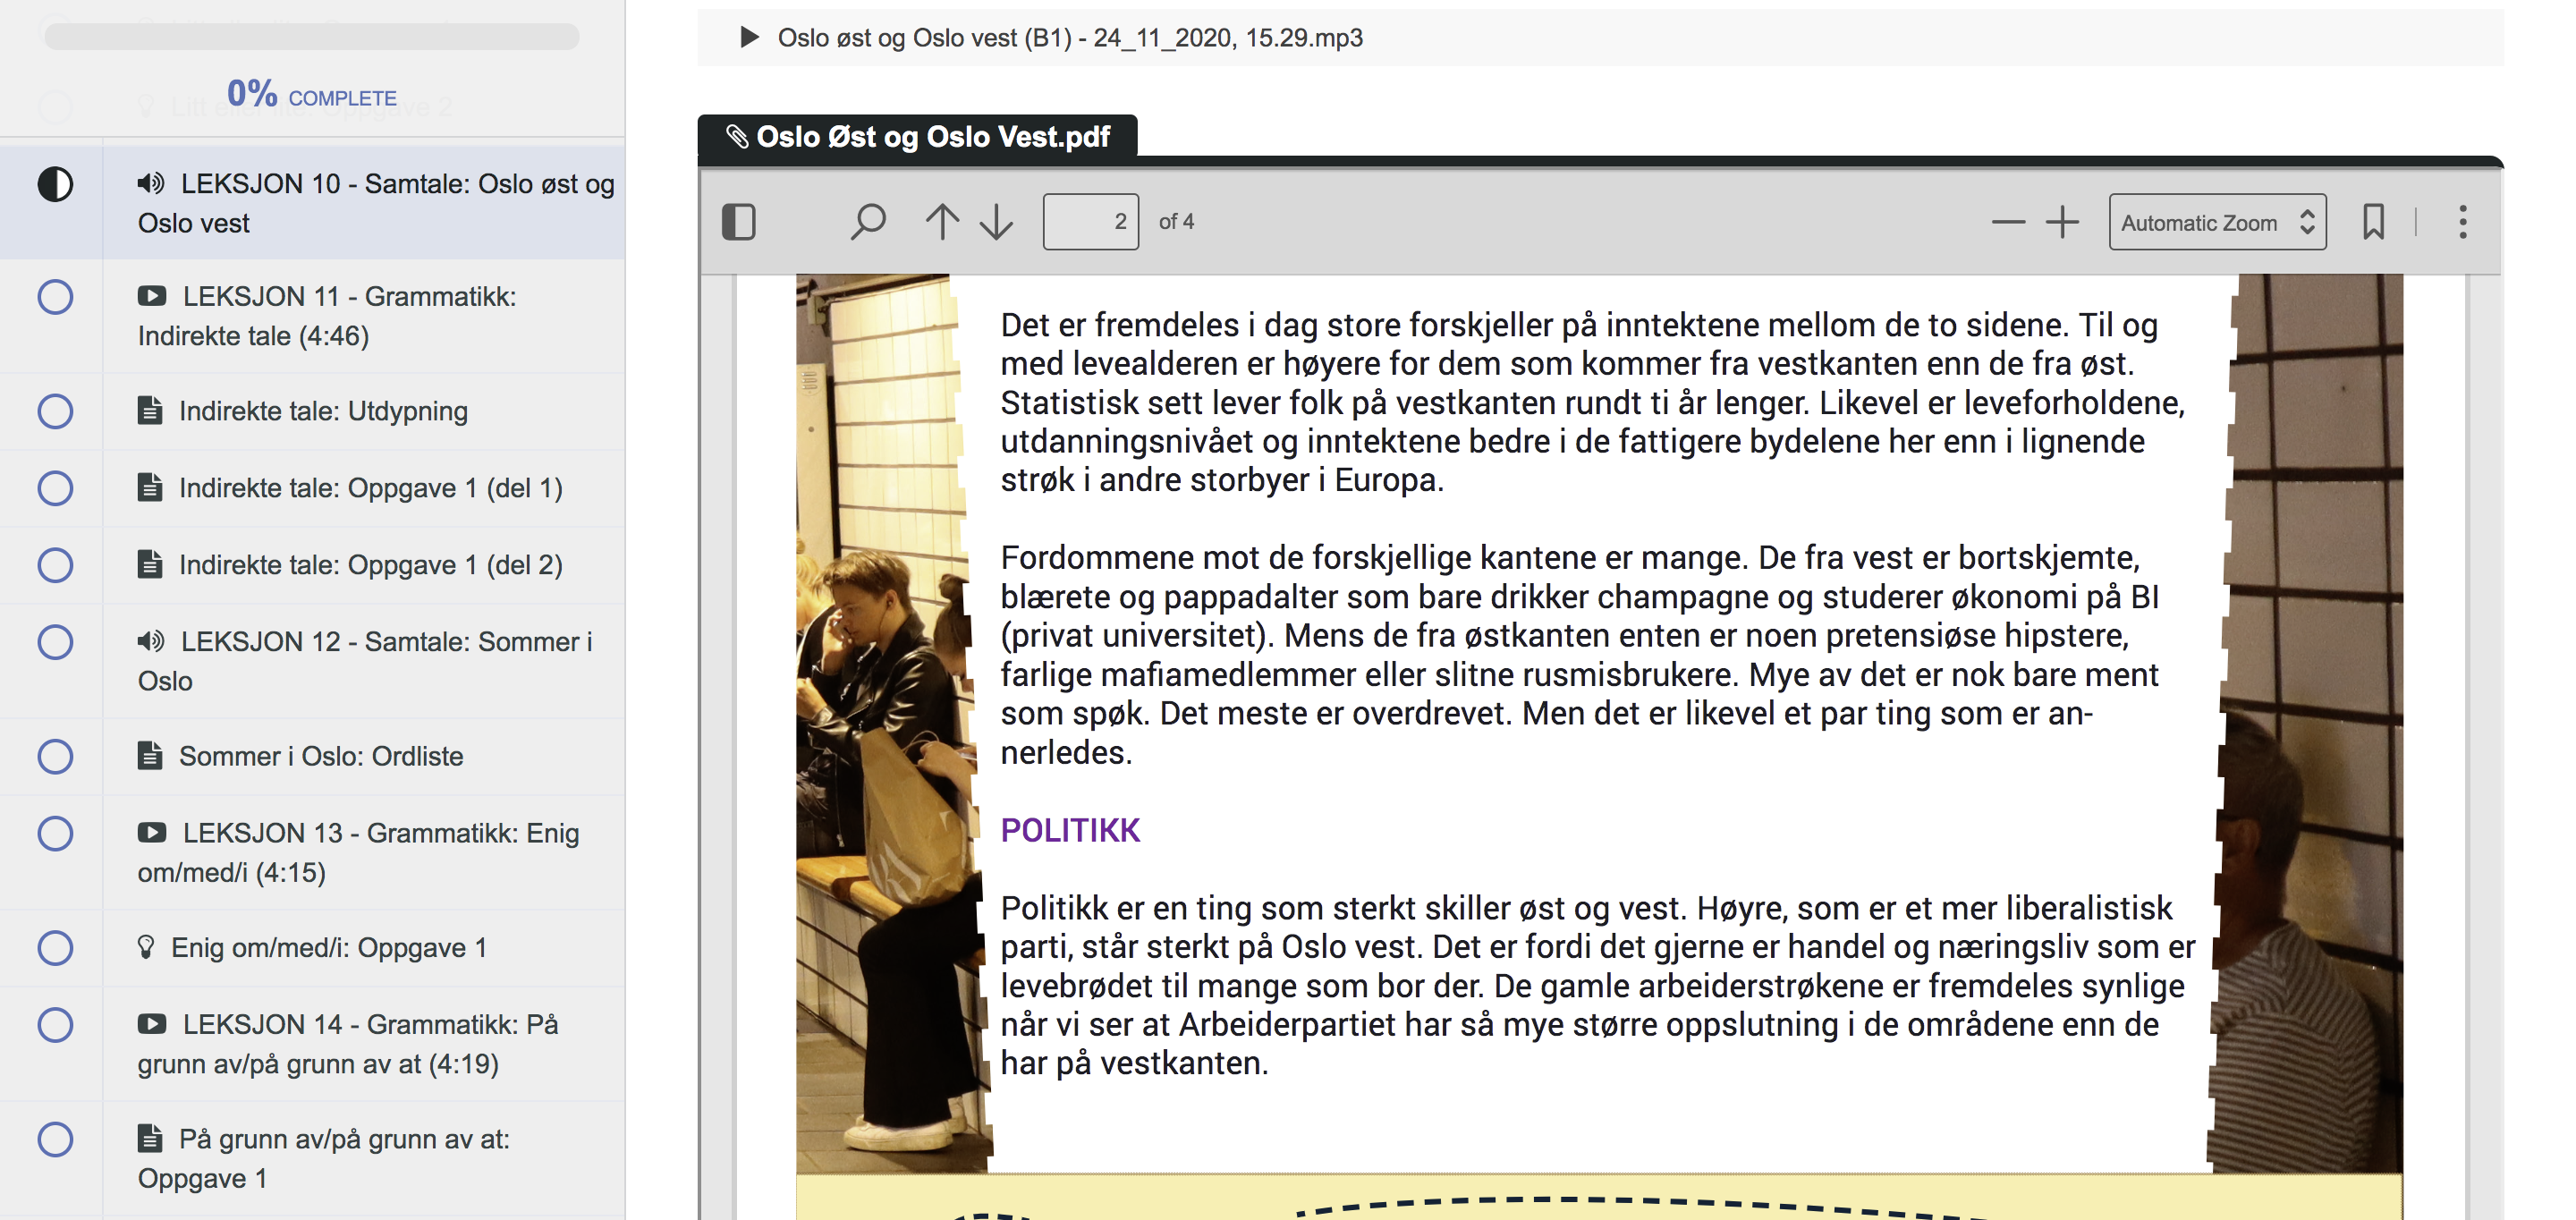Open Indirekte tale: Utdypning

[323, 411]
